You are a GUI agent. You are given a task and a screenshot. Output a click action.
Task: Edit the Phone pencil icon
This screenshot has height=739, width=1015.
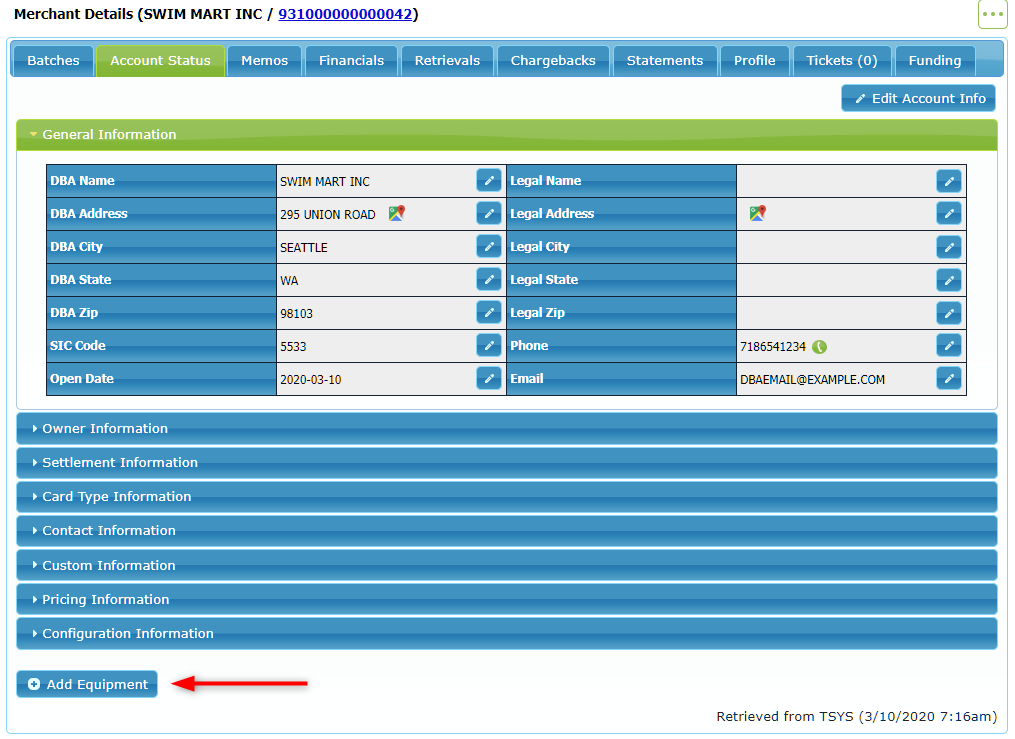(948, 346)
